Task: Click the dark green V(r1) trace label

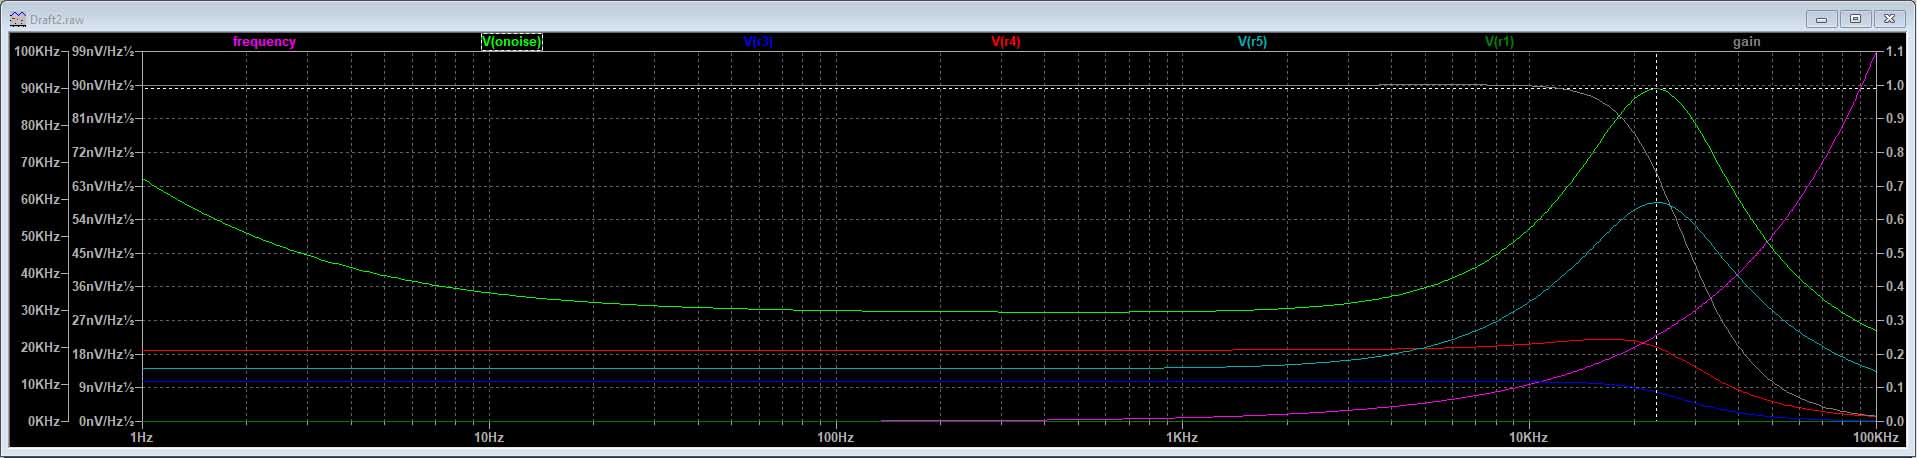Action: pos(1499,42)
